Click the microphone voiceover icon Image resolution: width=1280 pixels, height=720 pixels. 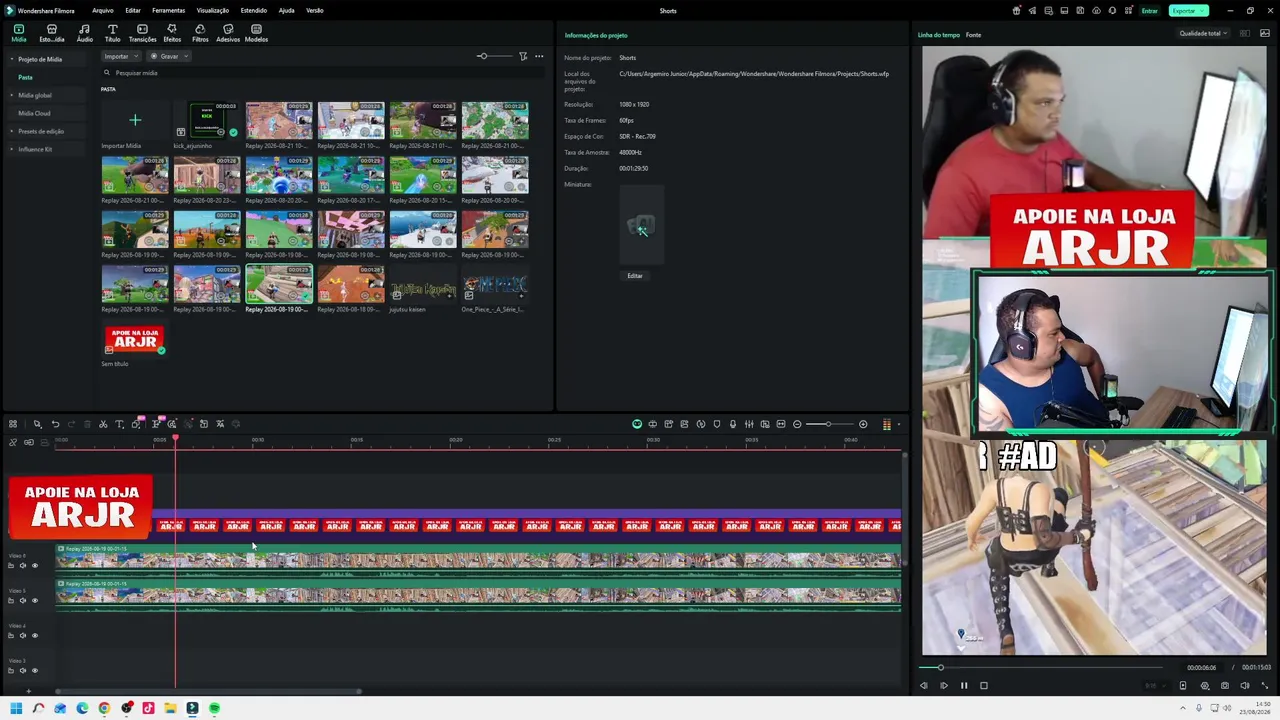[x=733, y=424]
